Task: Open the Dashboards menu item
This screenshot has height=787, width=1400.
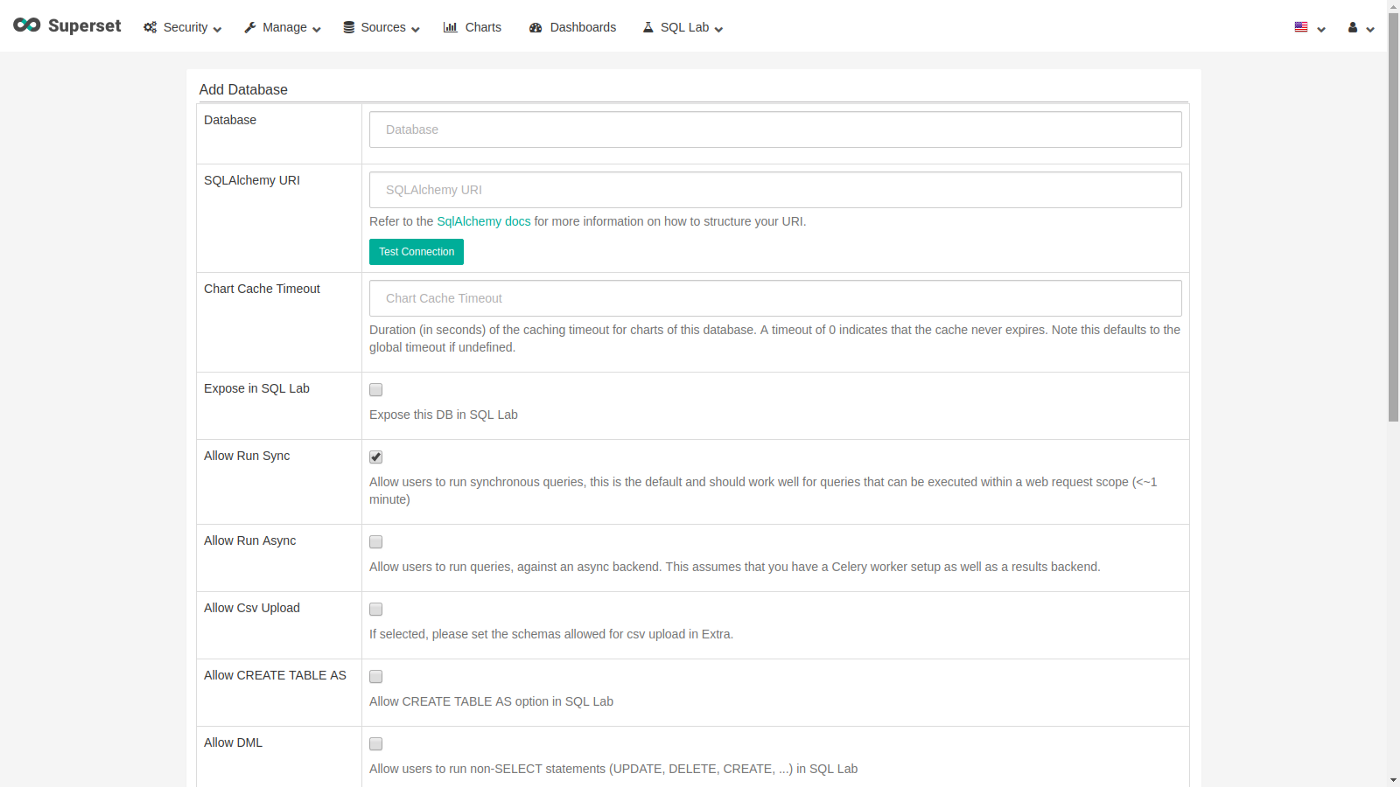Action: [582, 28]
